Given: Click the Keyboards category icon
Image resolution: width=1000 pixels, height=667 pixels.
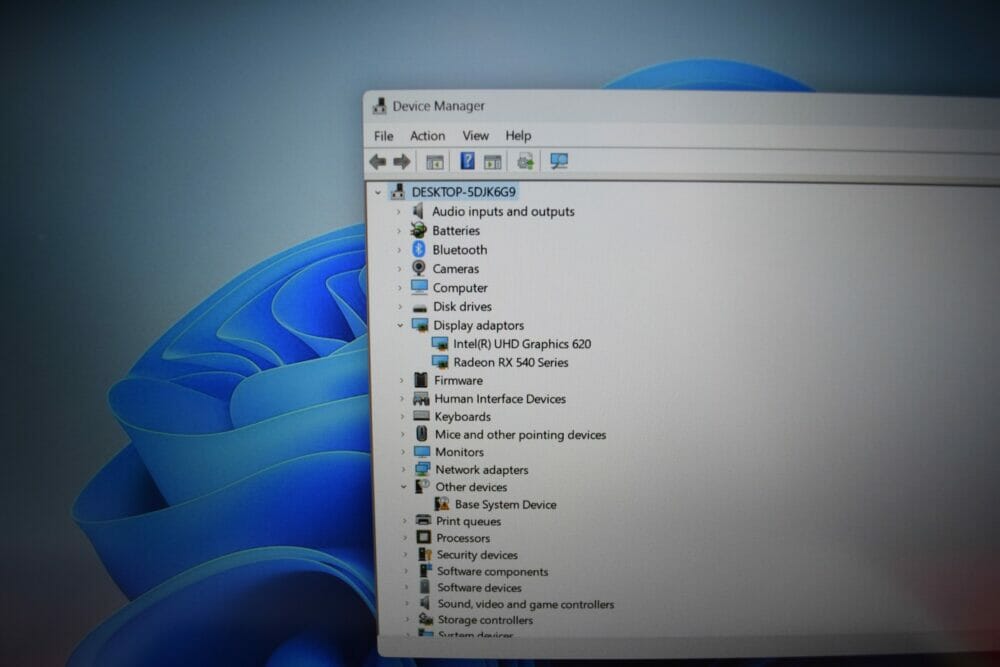Looking at the screenshot, I should point(421,416).
